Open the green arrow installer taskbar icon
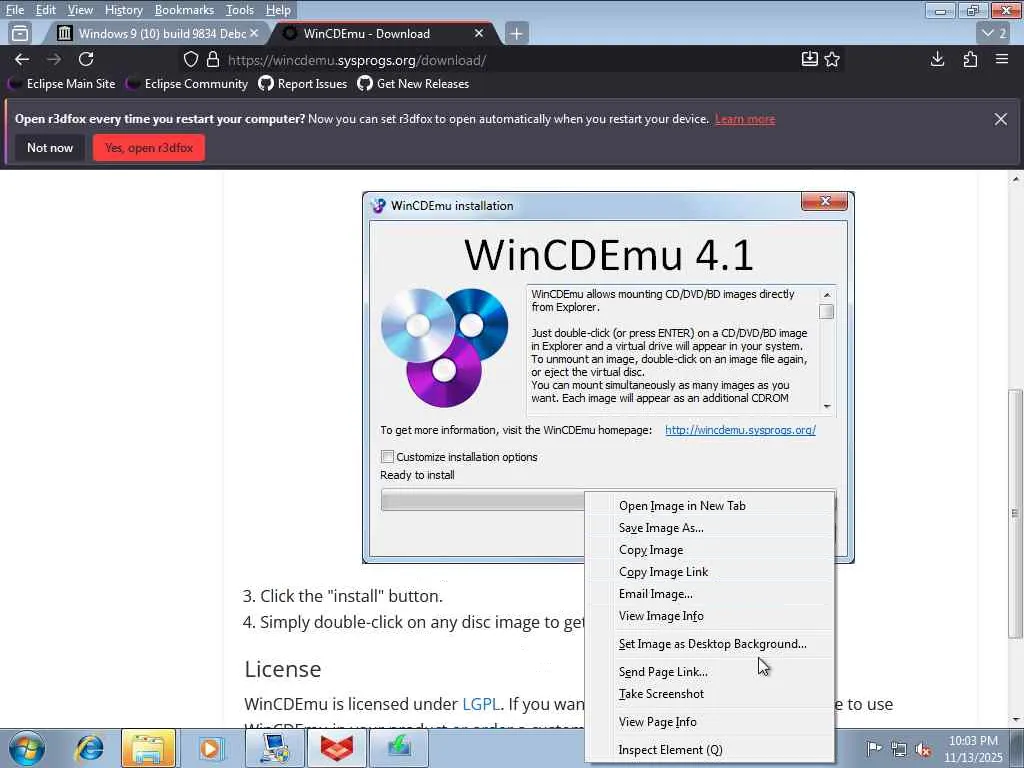Viewport: 1024px width, 768px height. (x=399, y=748)
